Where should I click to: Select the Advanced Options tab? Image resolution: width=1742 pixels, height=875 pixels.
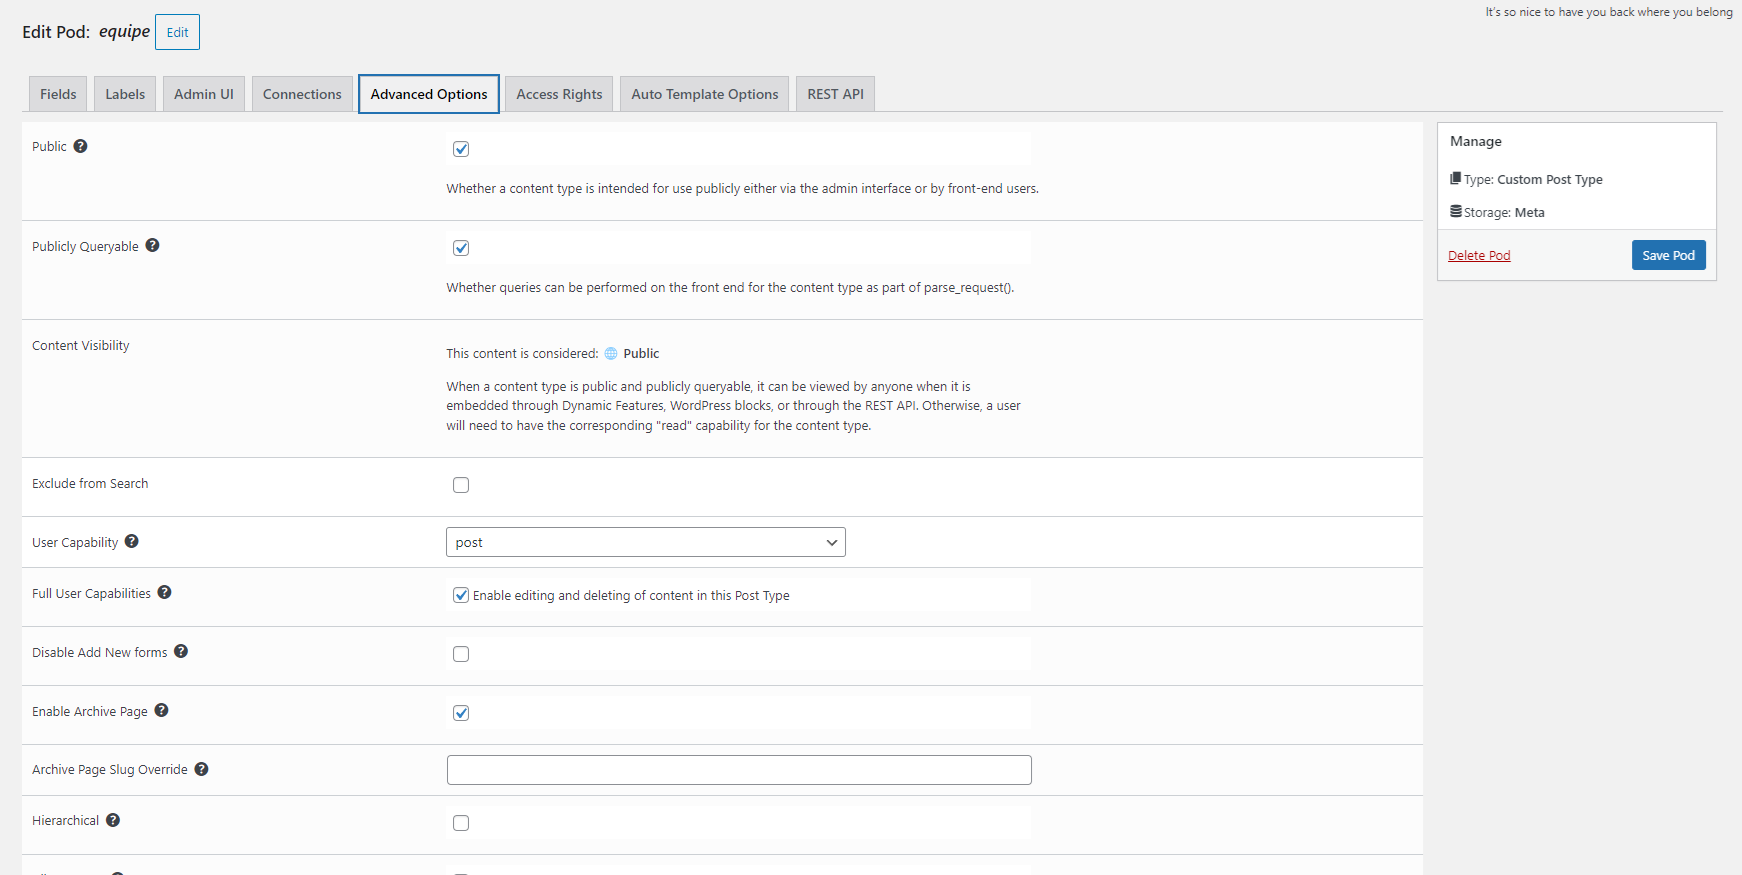point(429,94)
